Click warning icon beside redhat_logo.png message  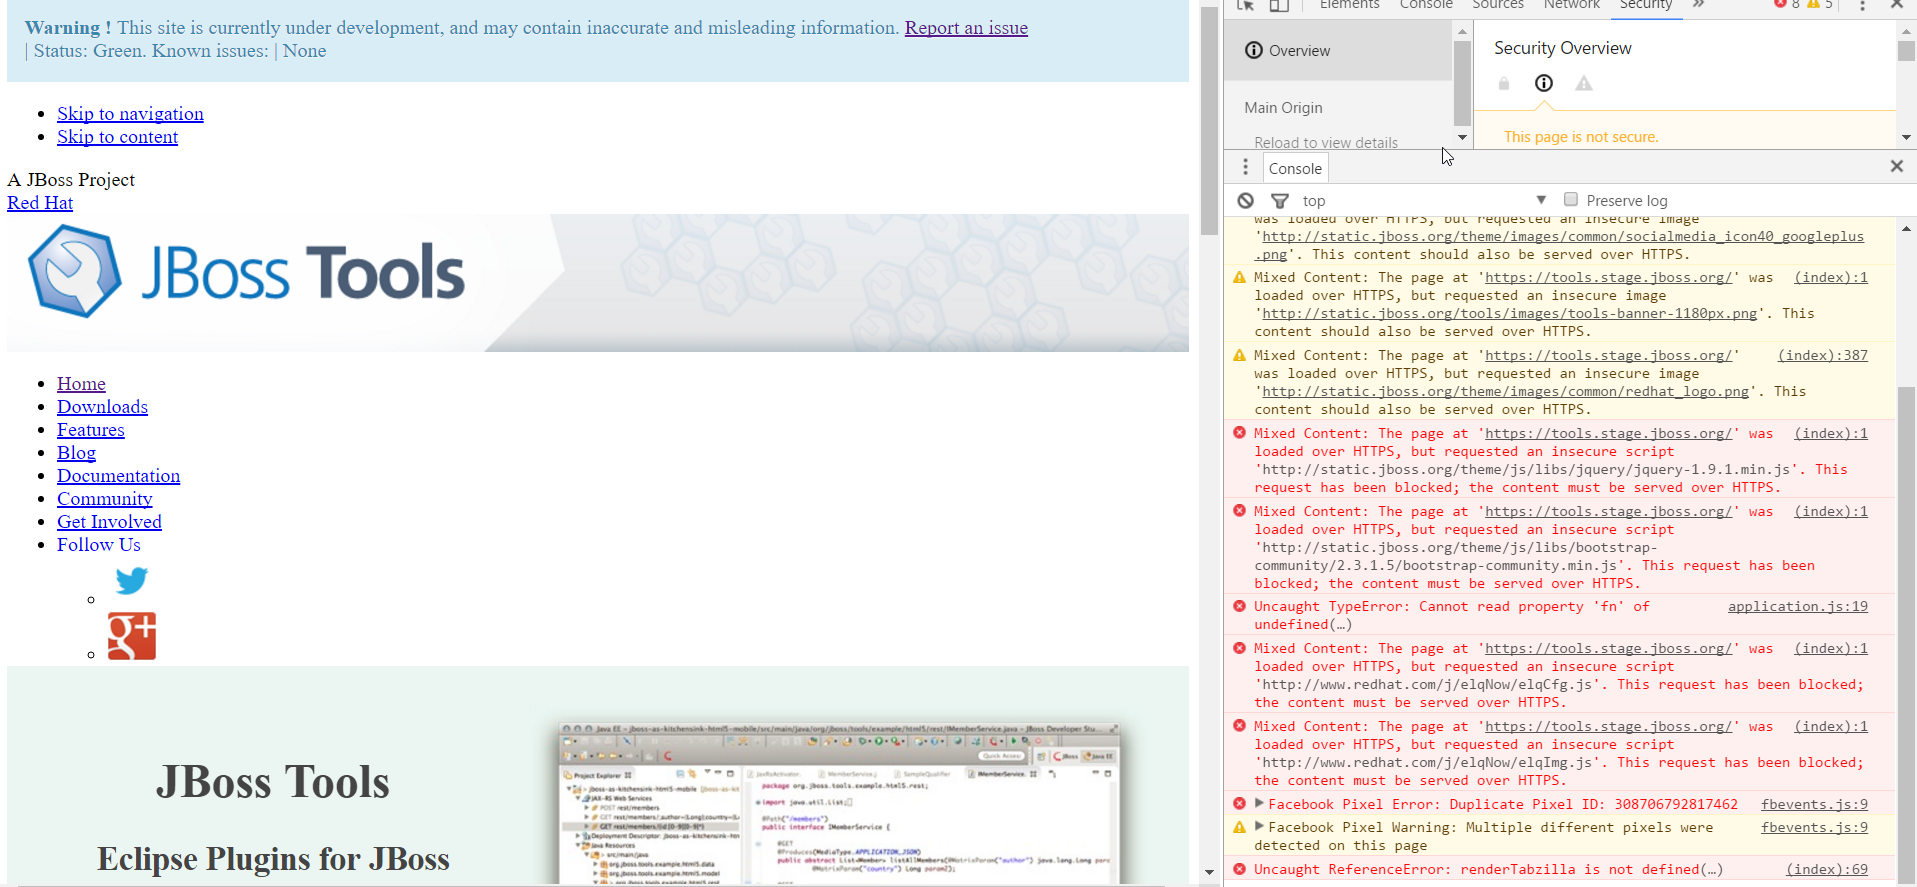tap(1240, 355)
